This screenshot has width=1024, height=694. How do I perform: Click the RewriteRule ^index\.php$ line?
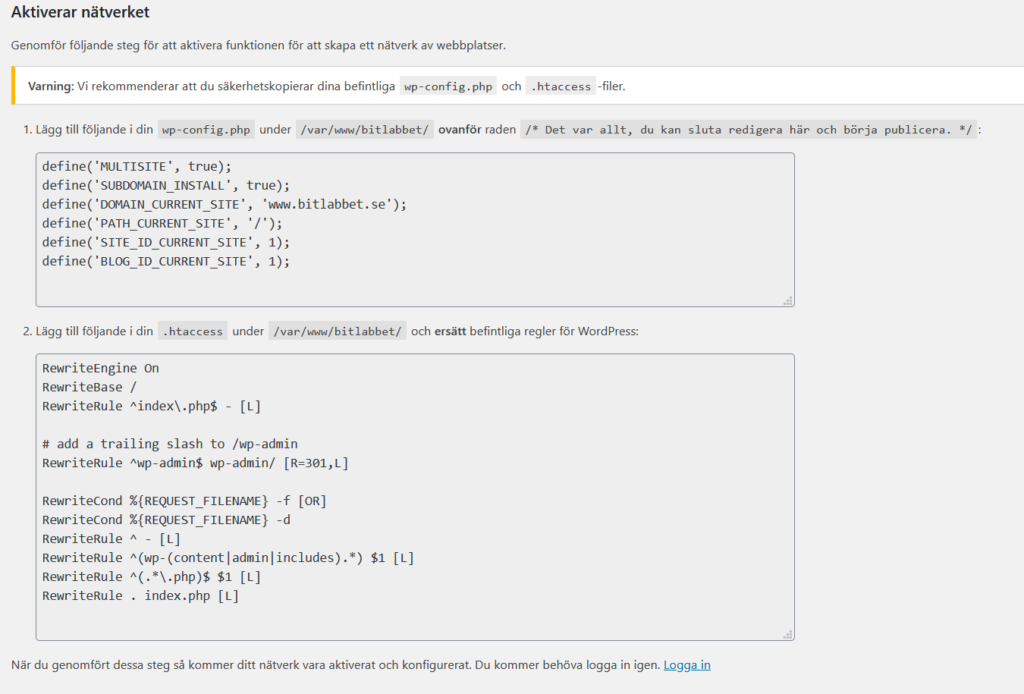tap(152, 406)
